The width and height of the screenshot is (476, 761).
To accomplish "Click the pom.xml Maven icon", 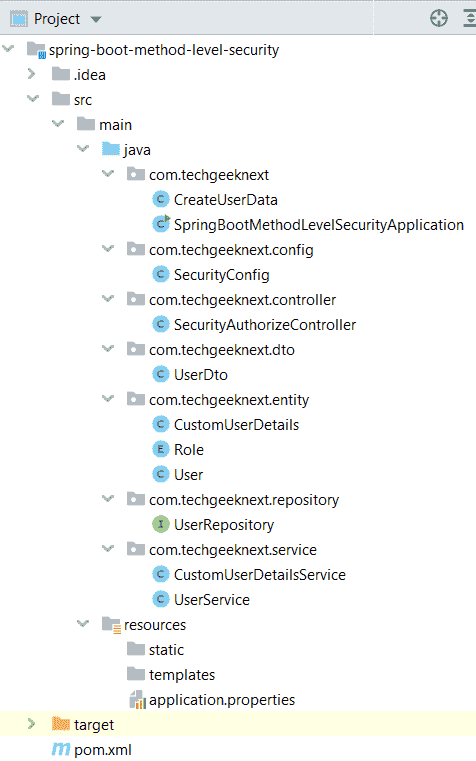I will point(61,749).
